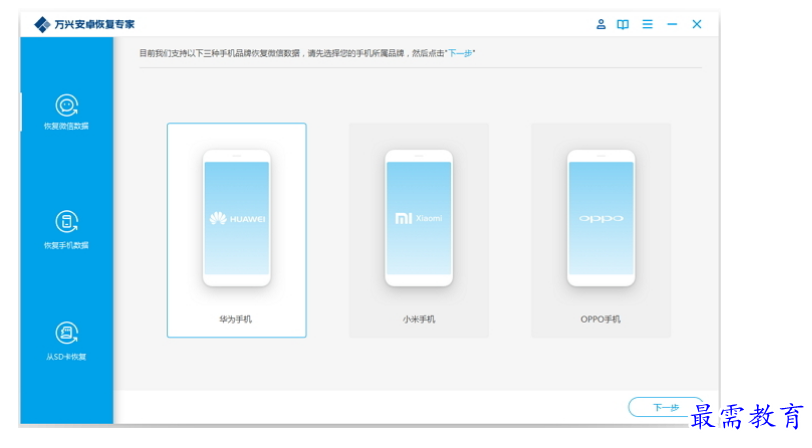
Task: Click the 恢复微信数据 text label
Action: click(x=66, y=126)
